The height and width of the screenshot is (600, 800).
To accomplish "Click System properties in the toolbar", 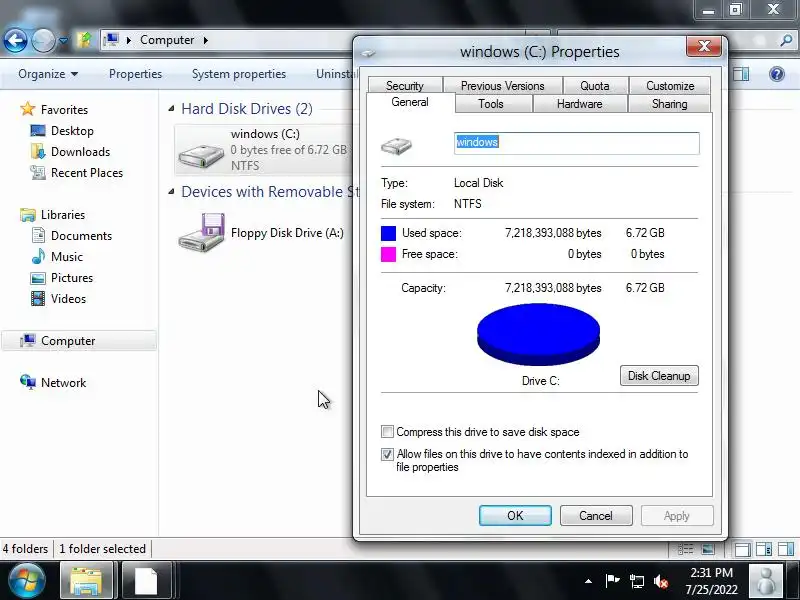I will [239, 74].
